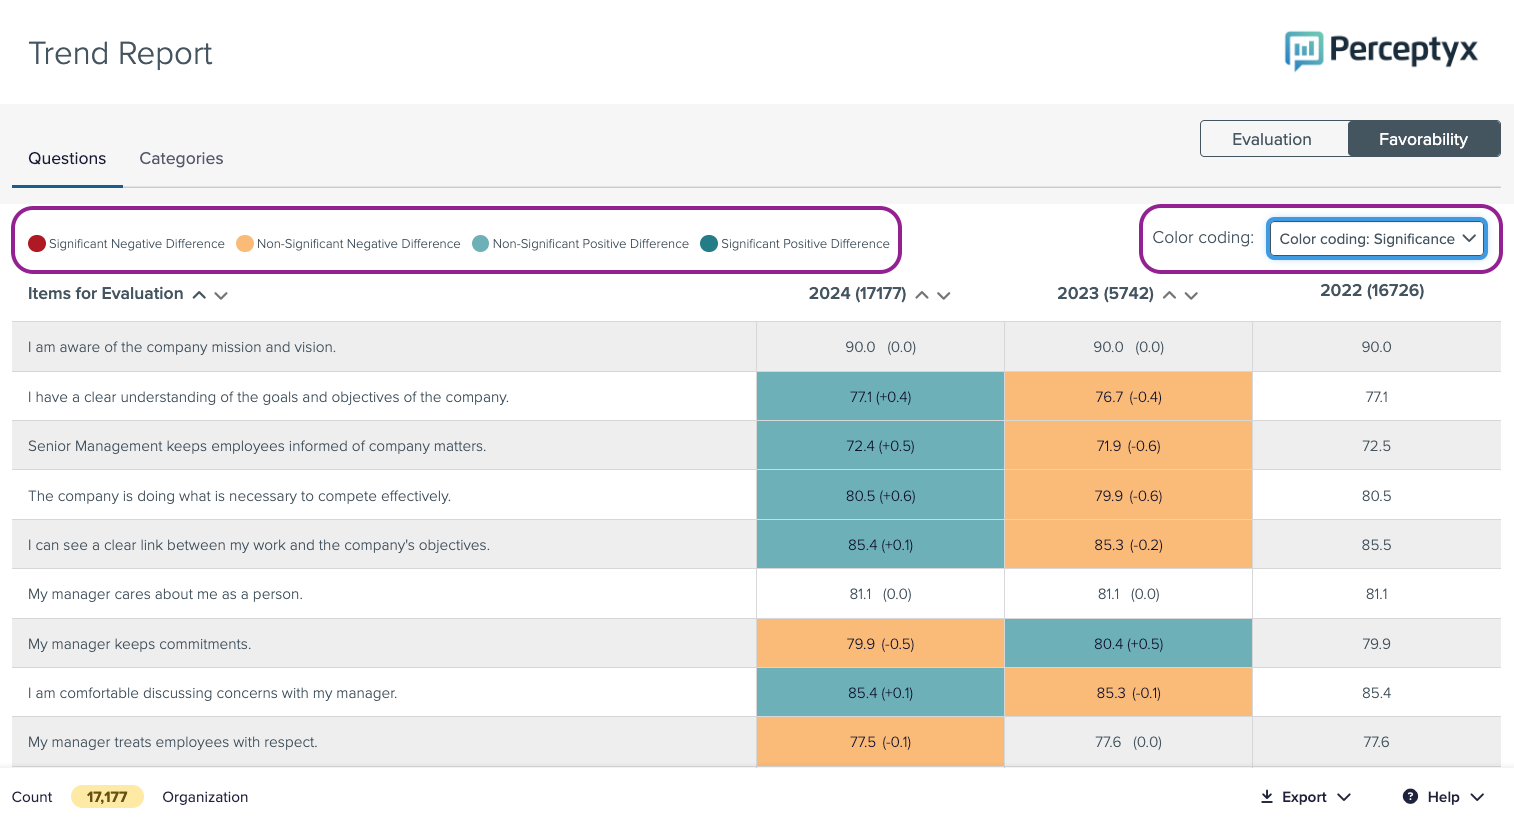Sort 2024 column ascending arrow
This screenshot has height=819, width=1514.
click(x=922, y=295)
